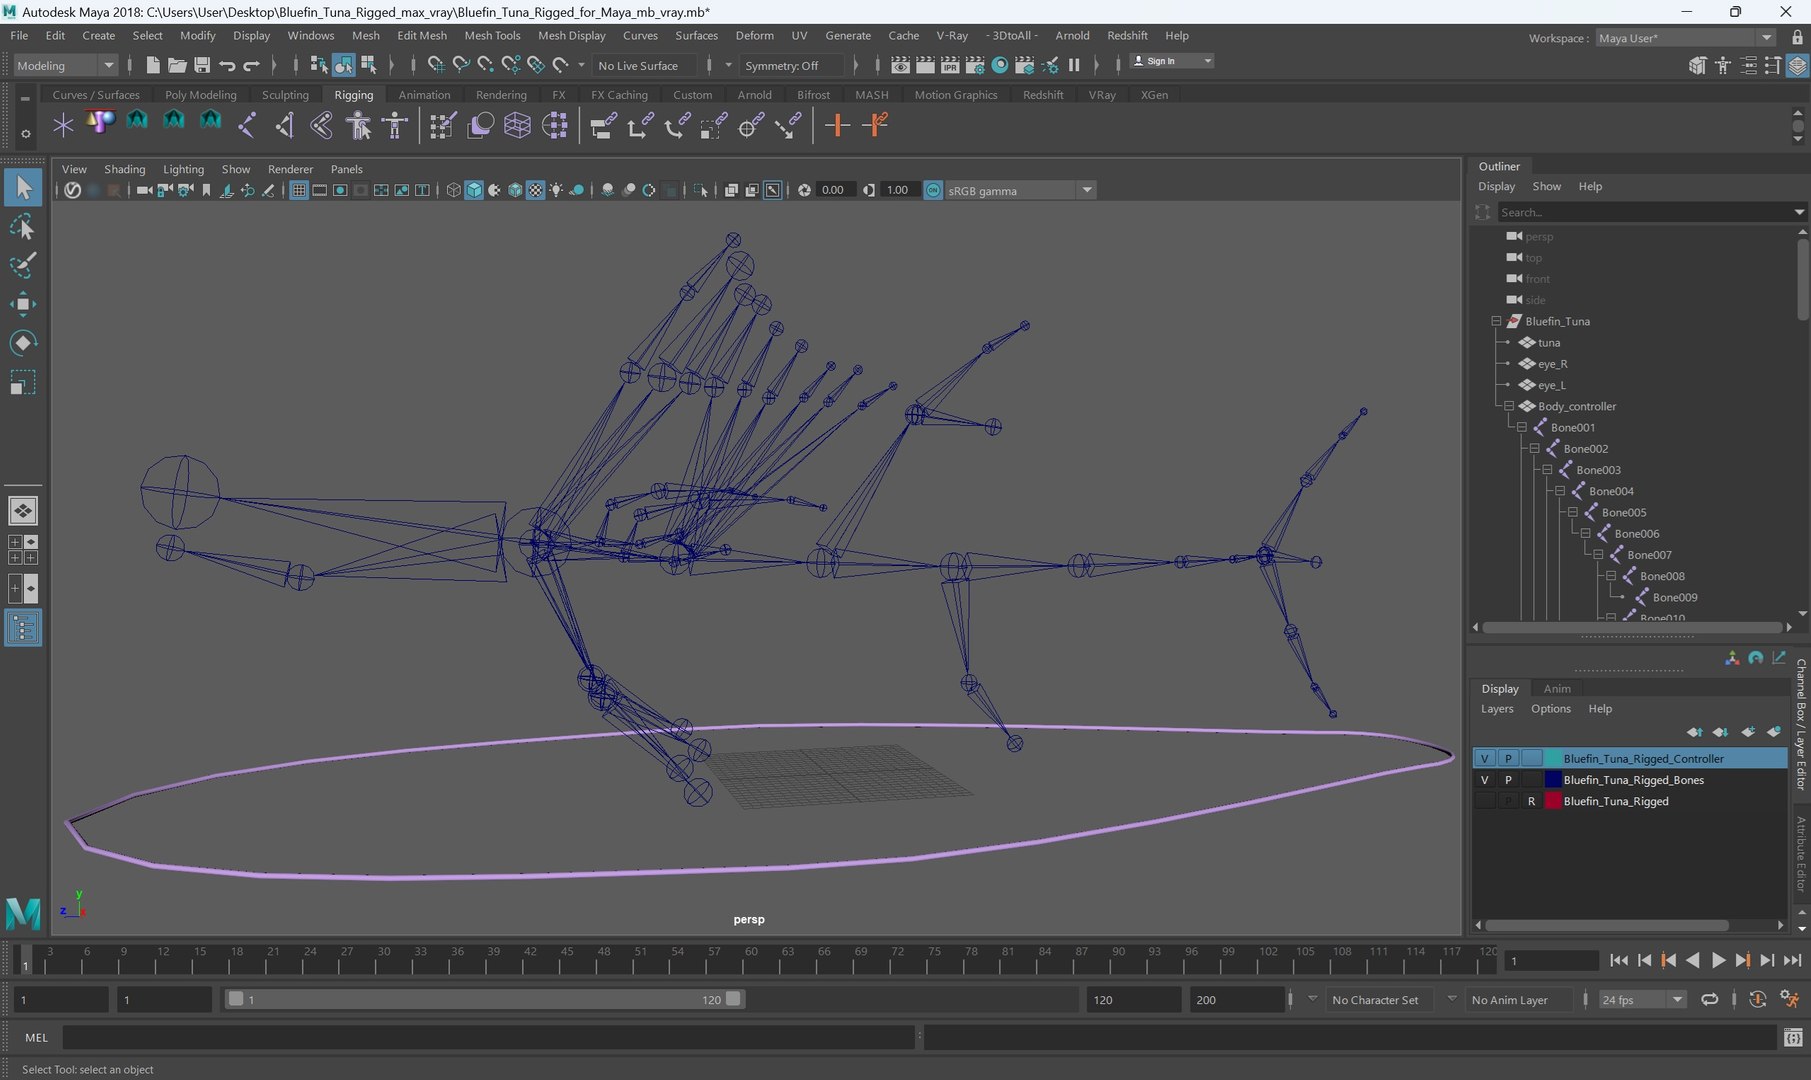This screenshot has width=1811, height=1080.
Task: Collapse Body_controller node in Outliner
Action: [1509, 406]
